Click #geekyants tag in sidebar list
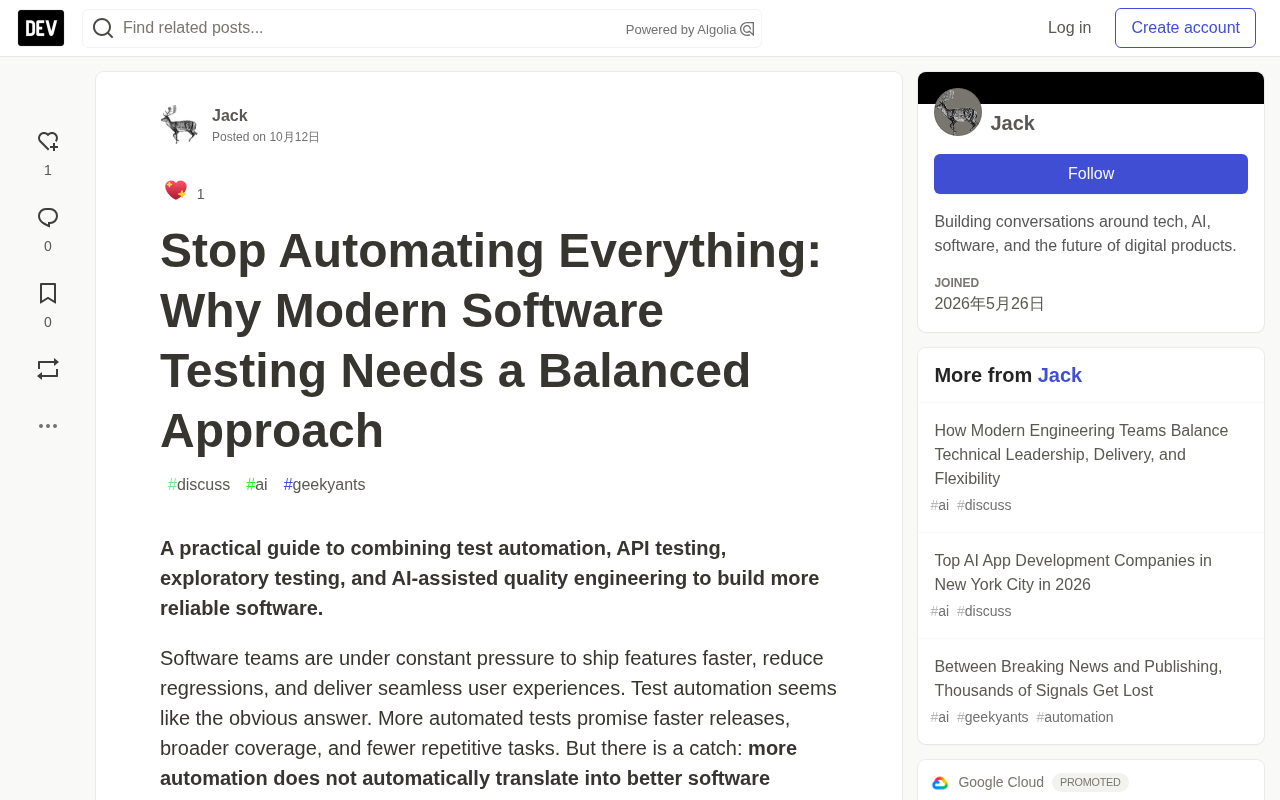Screen dimensions: 1280x800 [992, 717]
